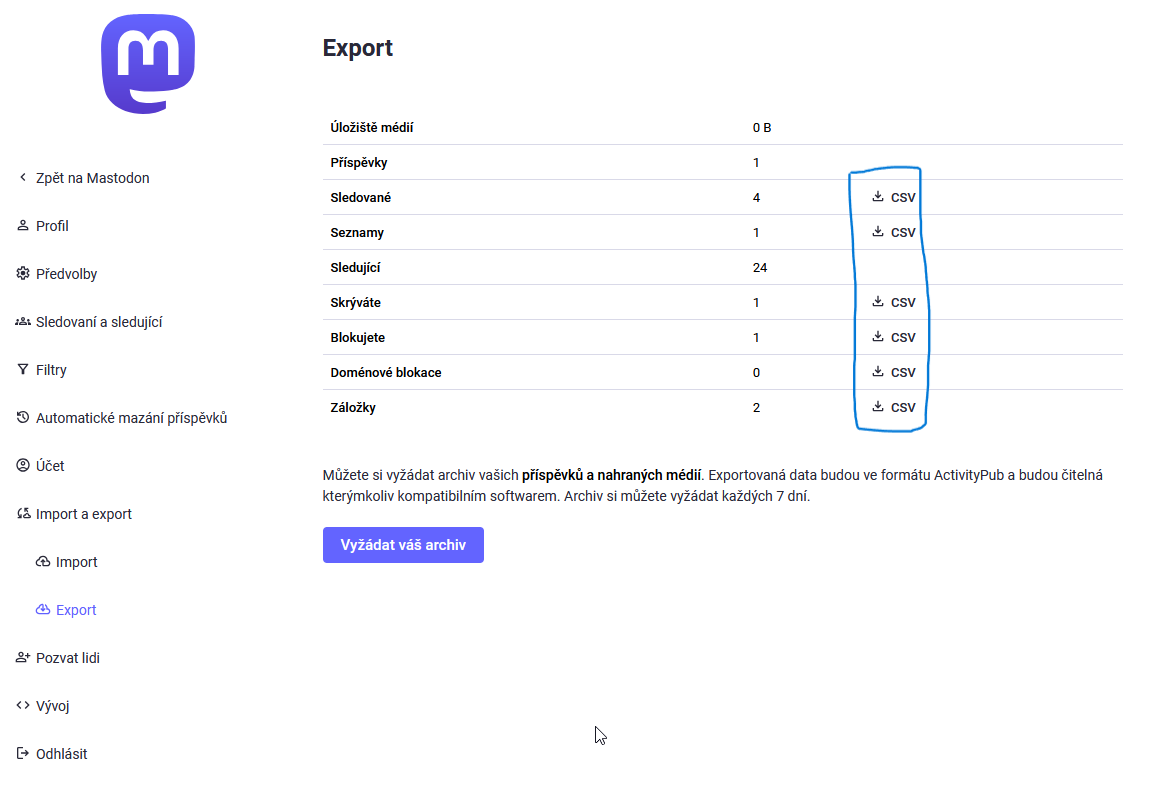
Task: Download the Doménové blokace CSV
Action: pos(893,372)
